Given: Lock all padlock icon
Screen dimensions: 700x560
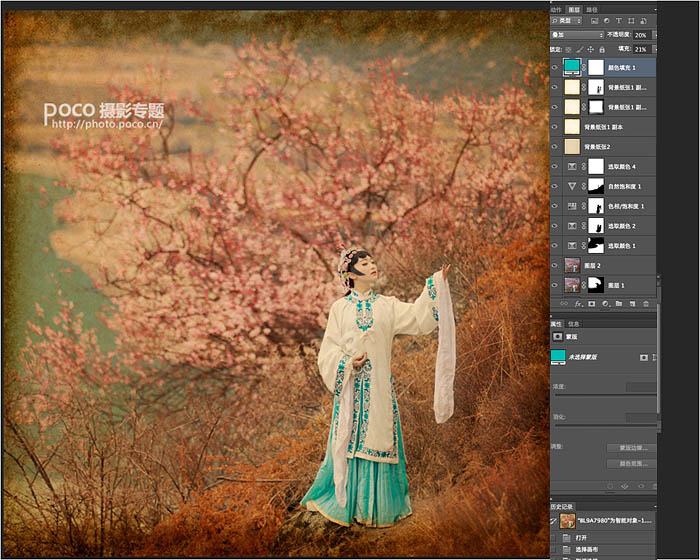Looking at the screenshot, I should pos(602,50).
